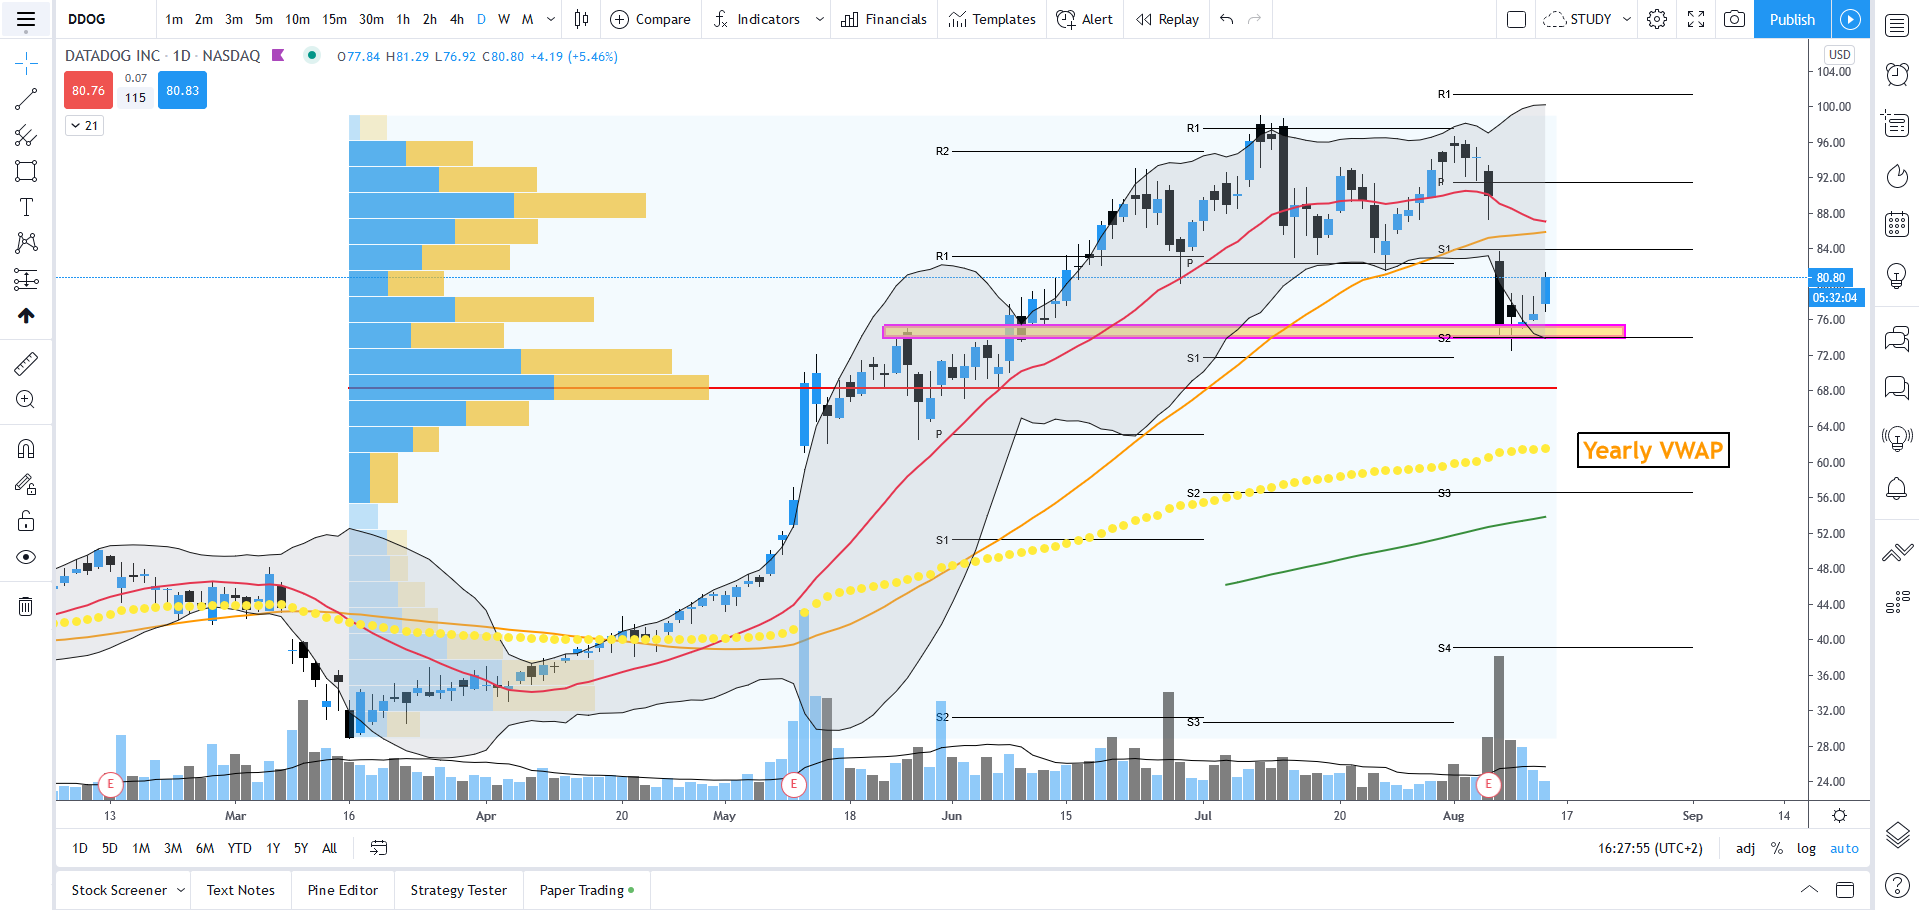Toggle hide all drawings eye icon

(x=26, y=557)
